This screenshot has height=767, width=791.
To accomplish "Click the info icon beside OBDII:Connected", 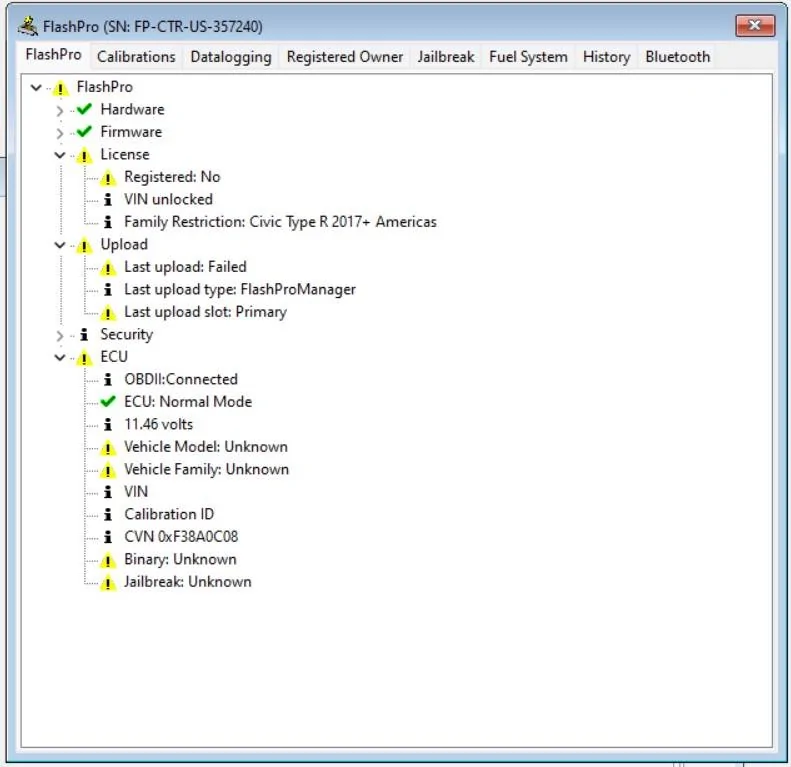I will (x=107, y=379).
